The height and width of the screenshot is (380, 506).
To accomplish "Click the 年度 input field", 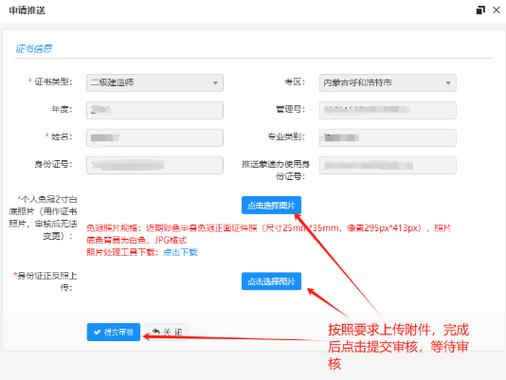I will 155,110.
